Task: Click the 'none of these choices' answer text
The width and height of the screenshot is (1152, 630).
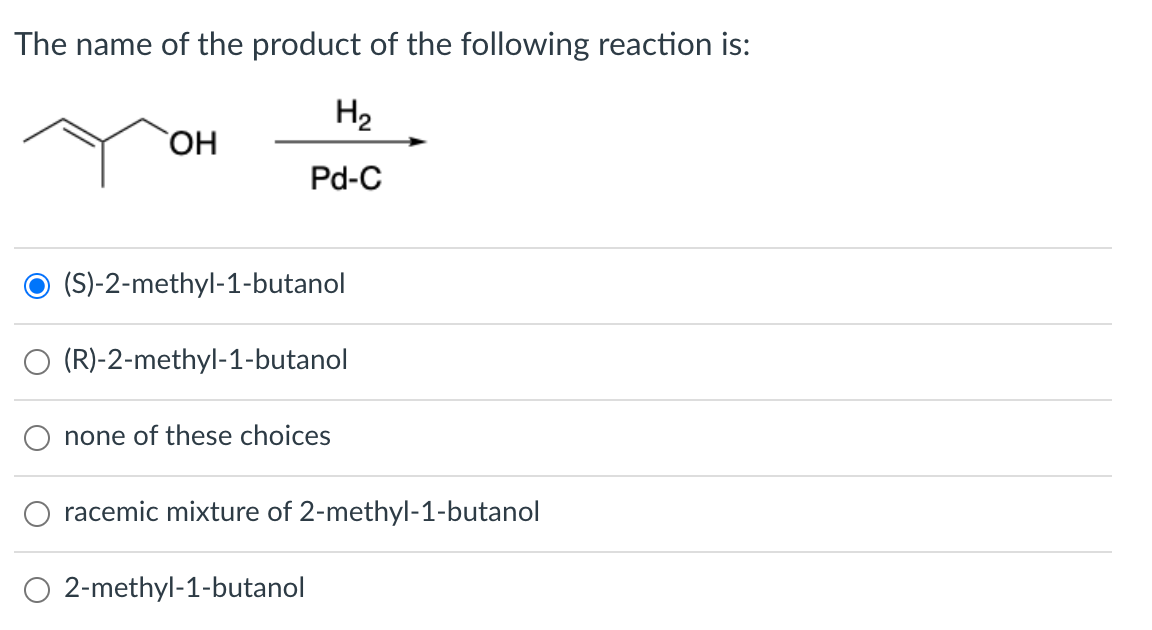Action: [x=197, y=435]
